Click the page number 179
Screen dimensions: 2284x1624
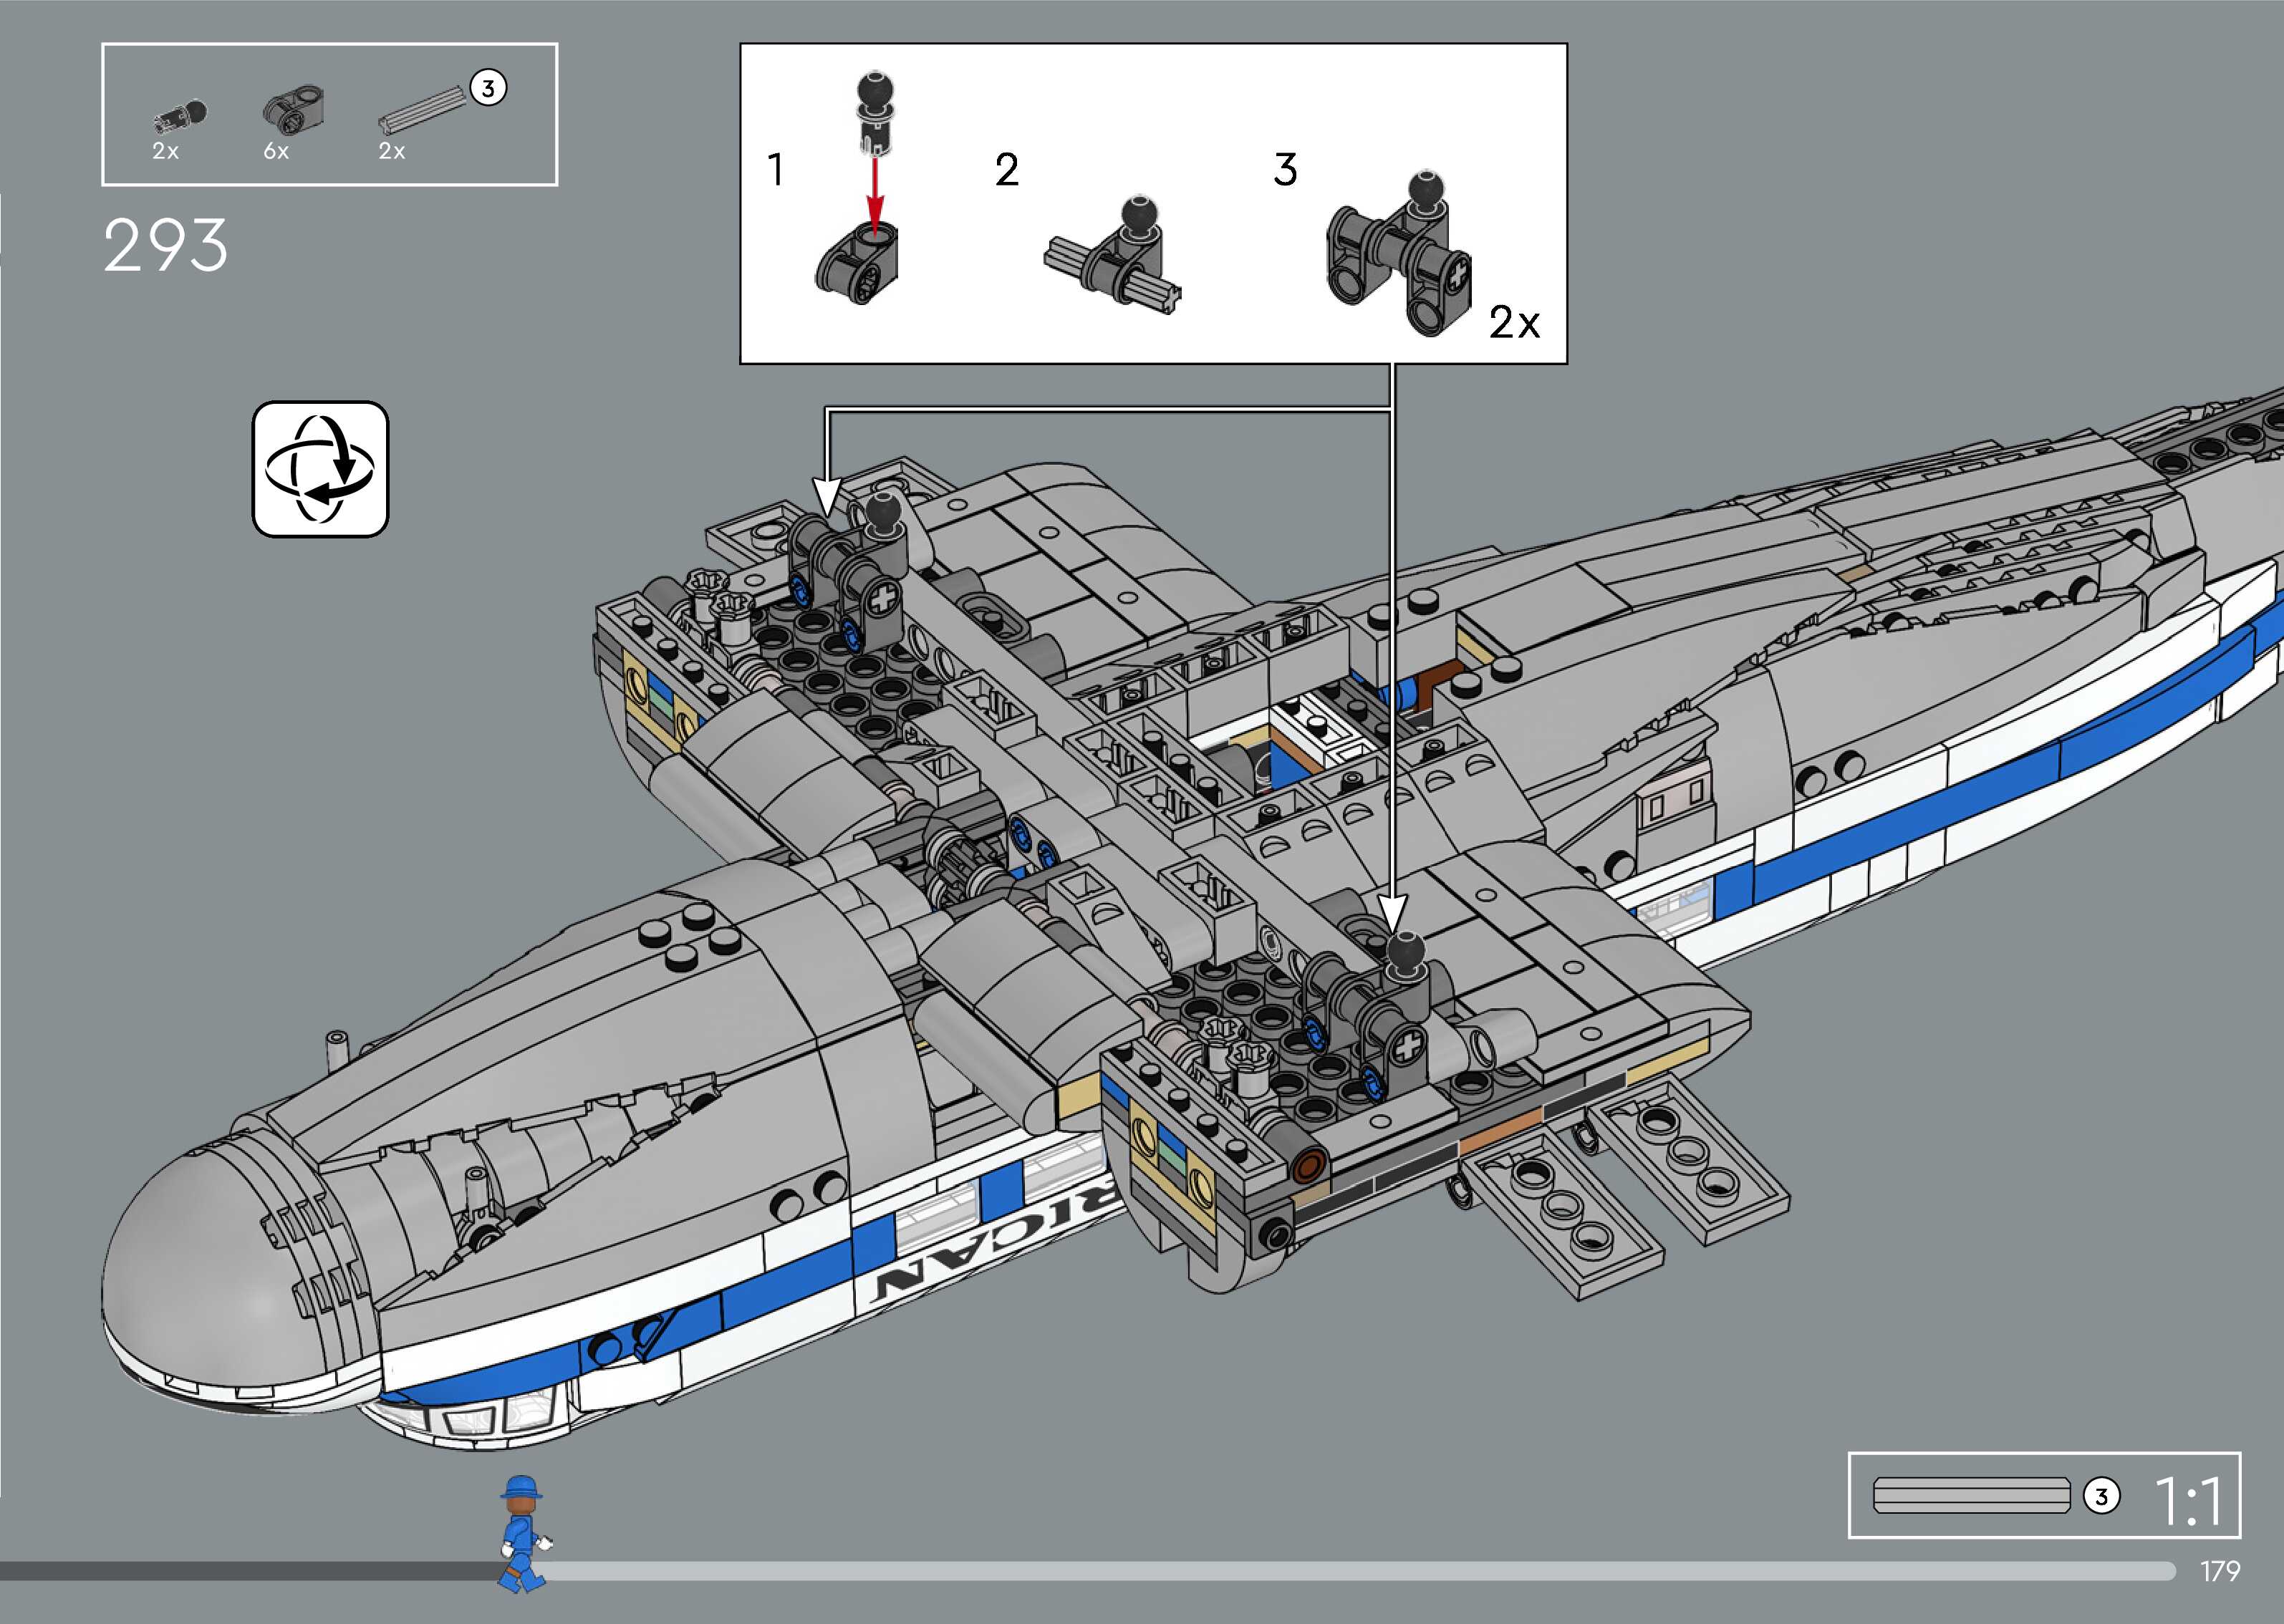(2219, 1571)
